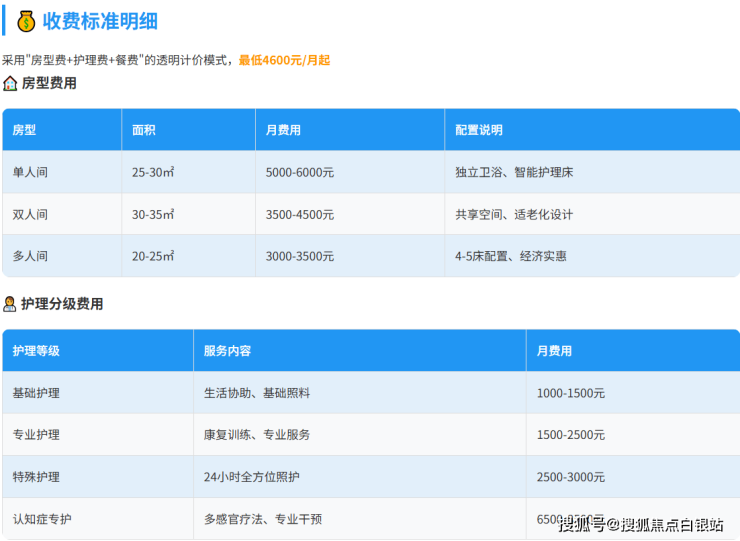The height and width of the screenshot is (541, 740).
Task: Select the 基础护理 row label
Action: click(x=36, y=393)
